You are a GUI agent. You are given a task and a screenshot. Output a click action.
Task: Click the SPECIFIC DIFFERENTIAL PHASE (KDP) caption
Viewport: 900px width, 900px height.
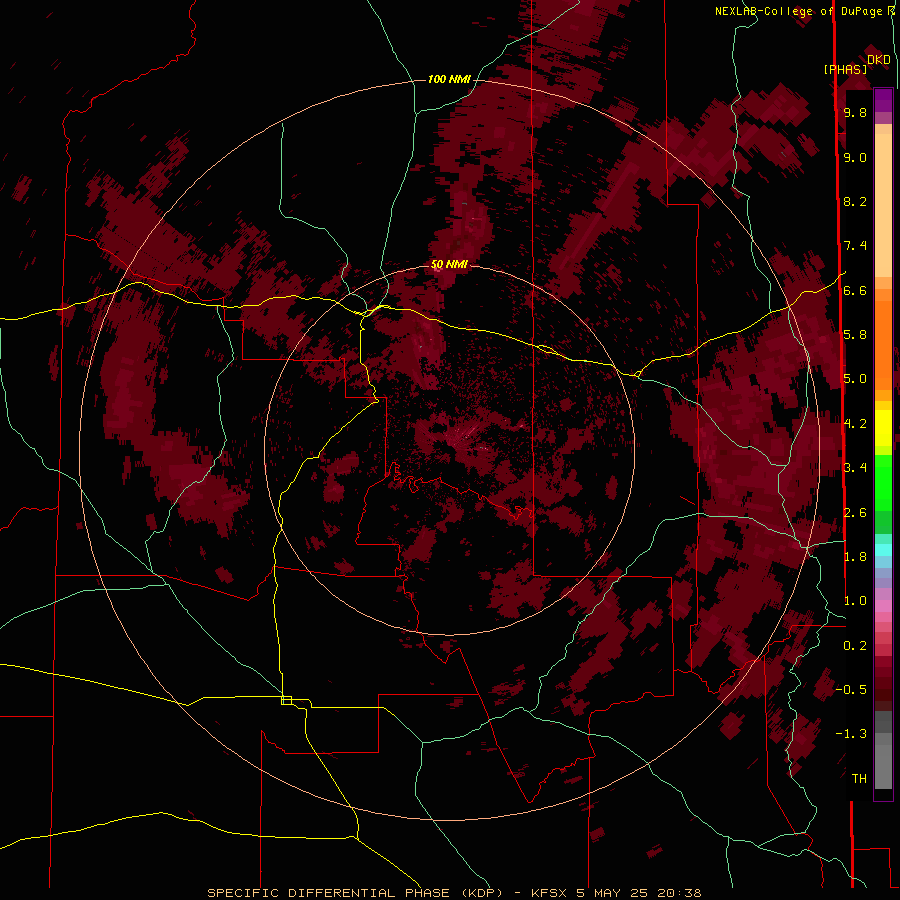[x=355, y=893]
